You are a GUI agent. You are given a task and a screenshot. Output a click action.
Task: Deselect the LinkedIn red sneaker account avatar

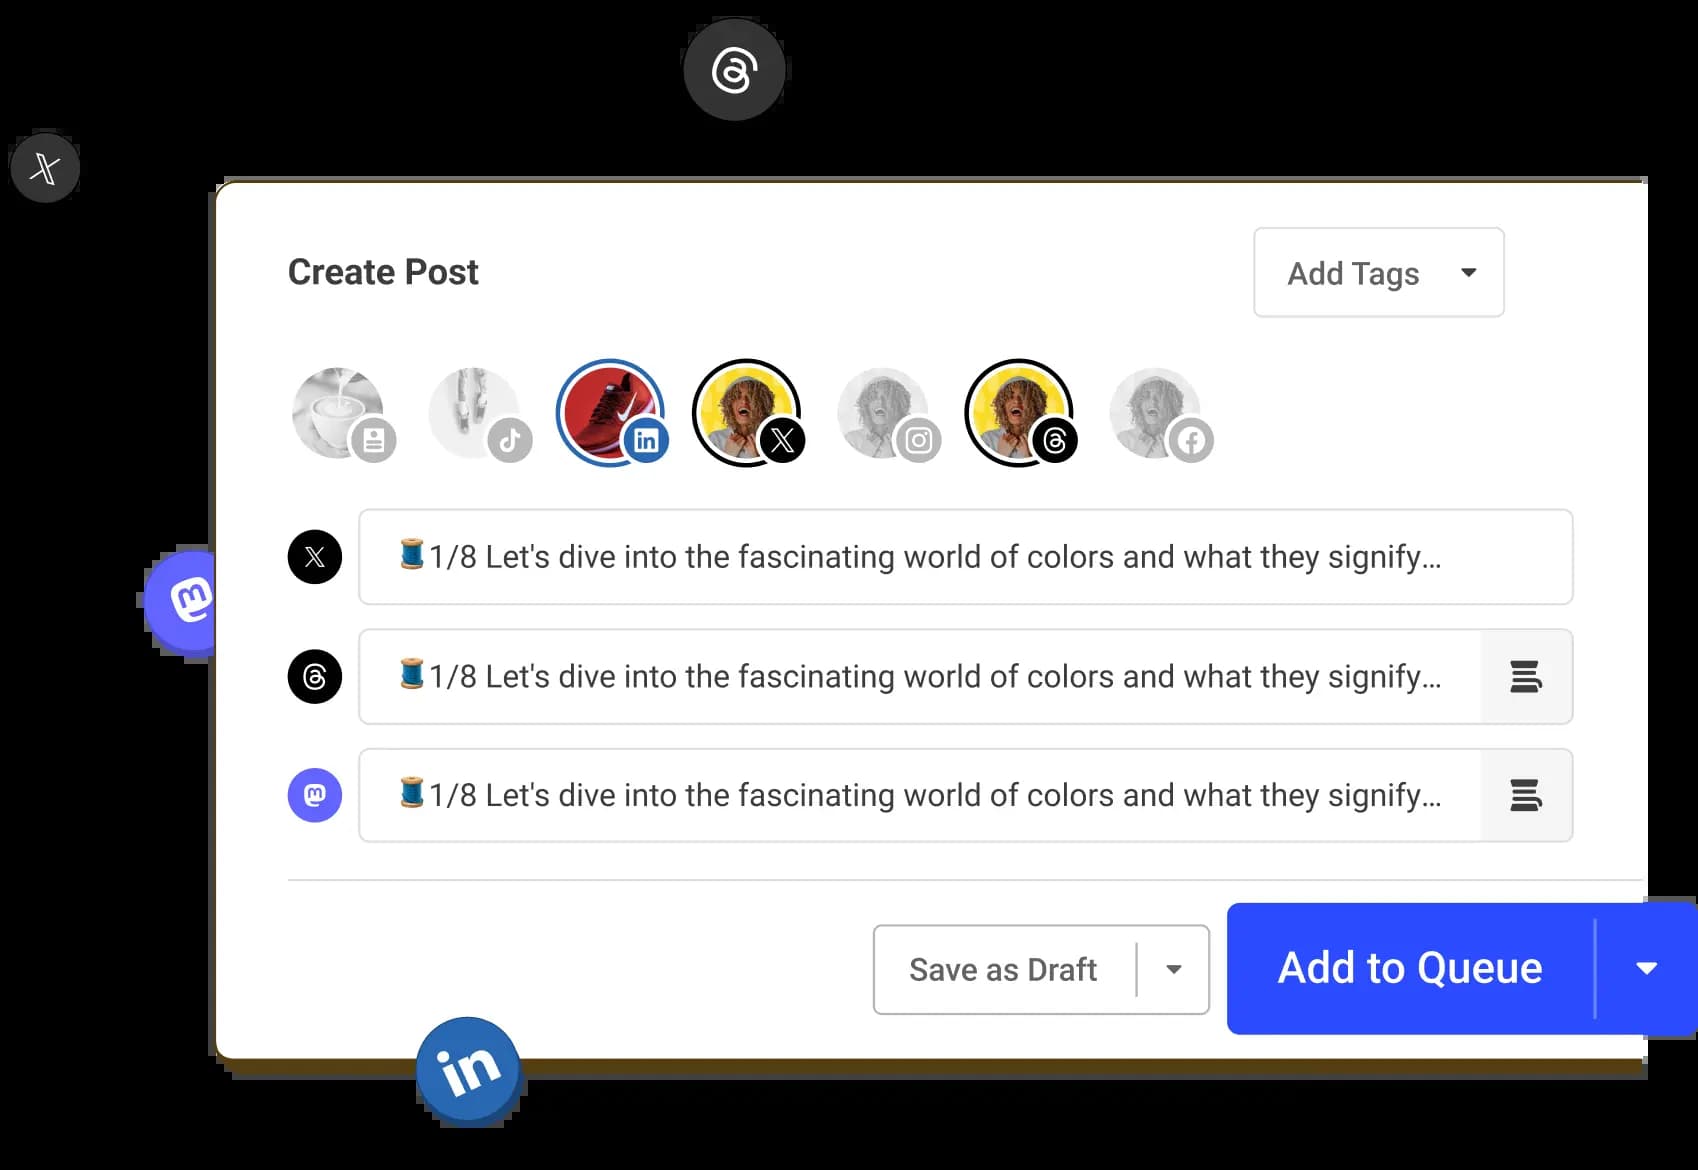click(x=612, y=412)
